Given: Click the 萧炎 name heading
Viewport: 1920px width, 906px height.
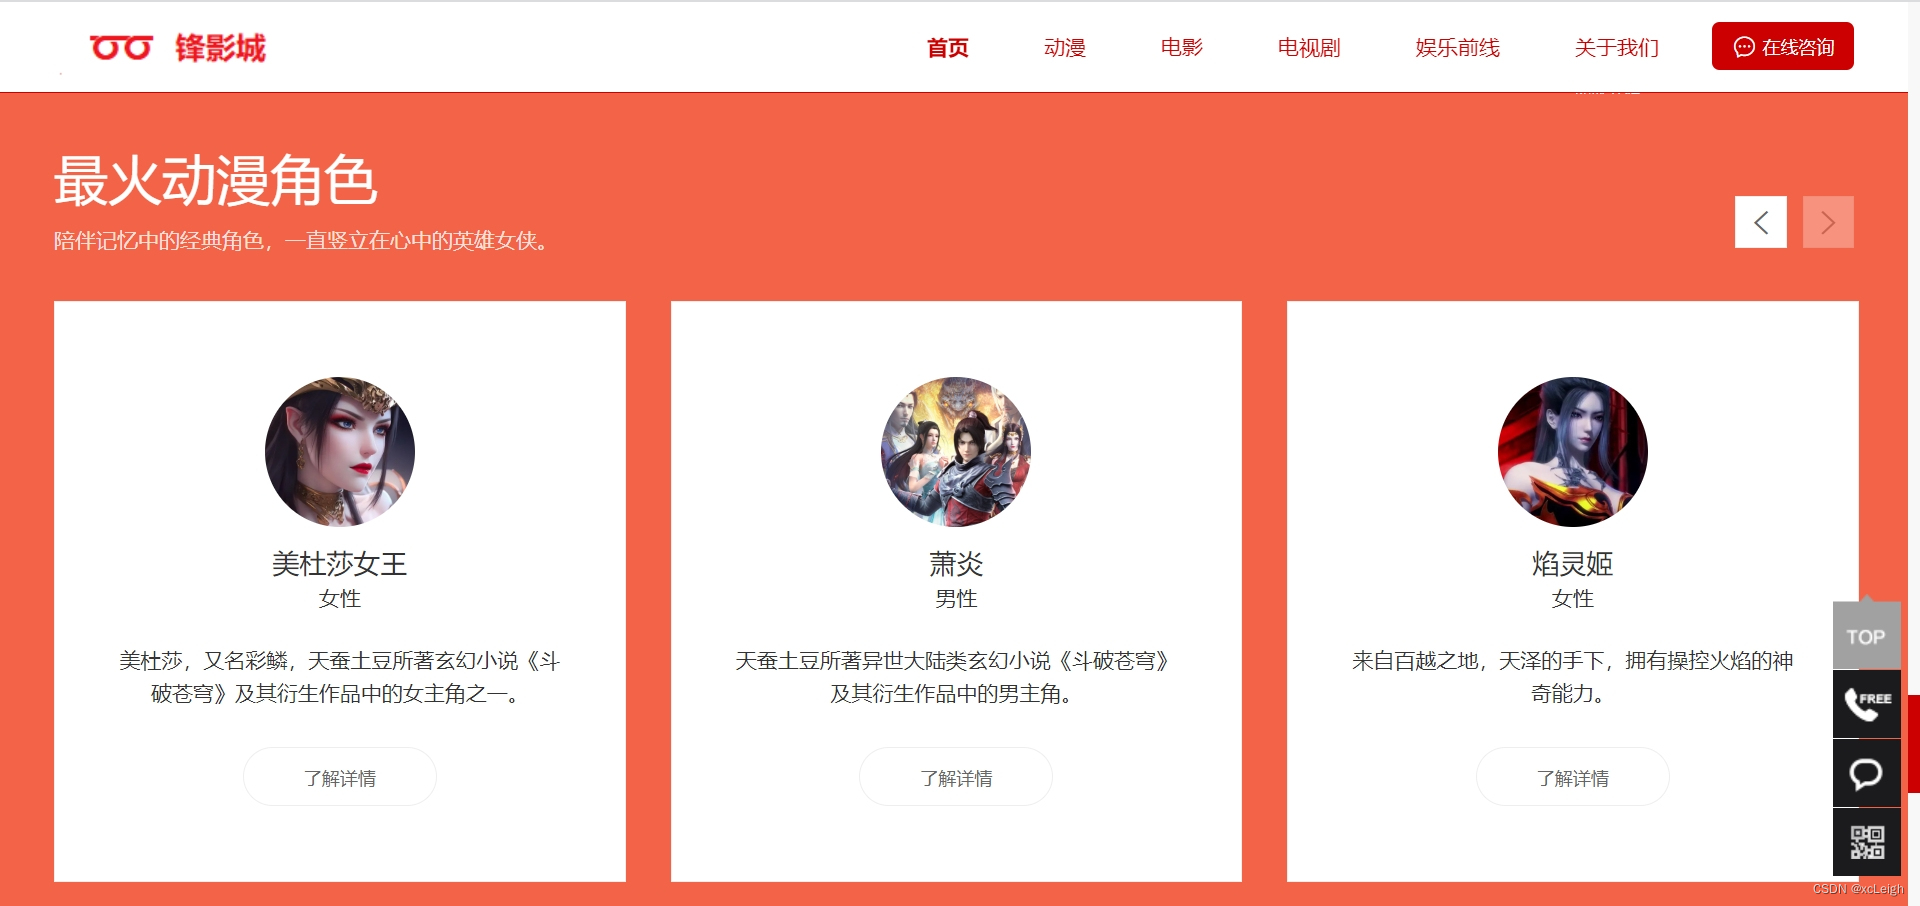Looking at the screenshot, I should (956, 564).
